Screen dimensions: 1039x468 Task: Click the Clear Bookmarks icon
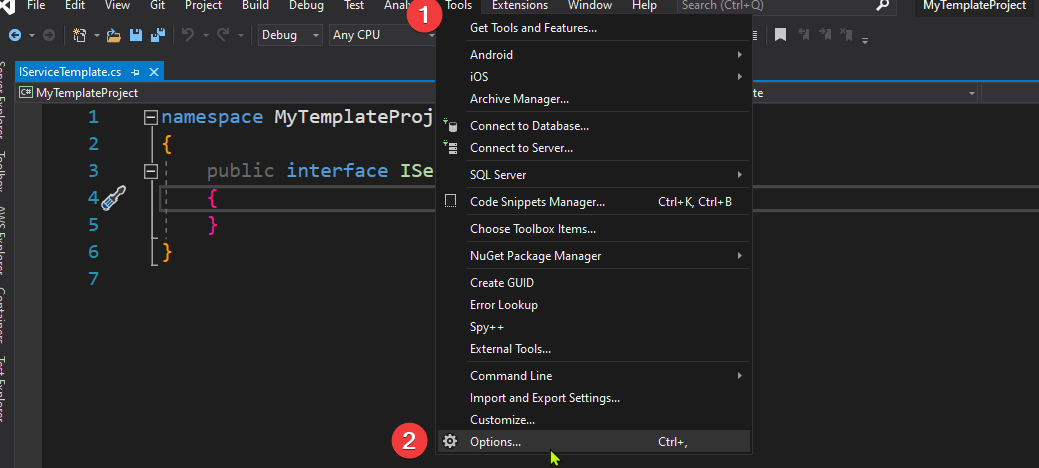click(846, 34)
